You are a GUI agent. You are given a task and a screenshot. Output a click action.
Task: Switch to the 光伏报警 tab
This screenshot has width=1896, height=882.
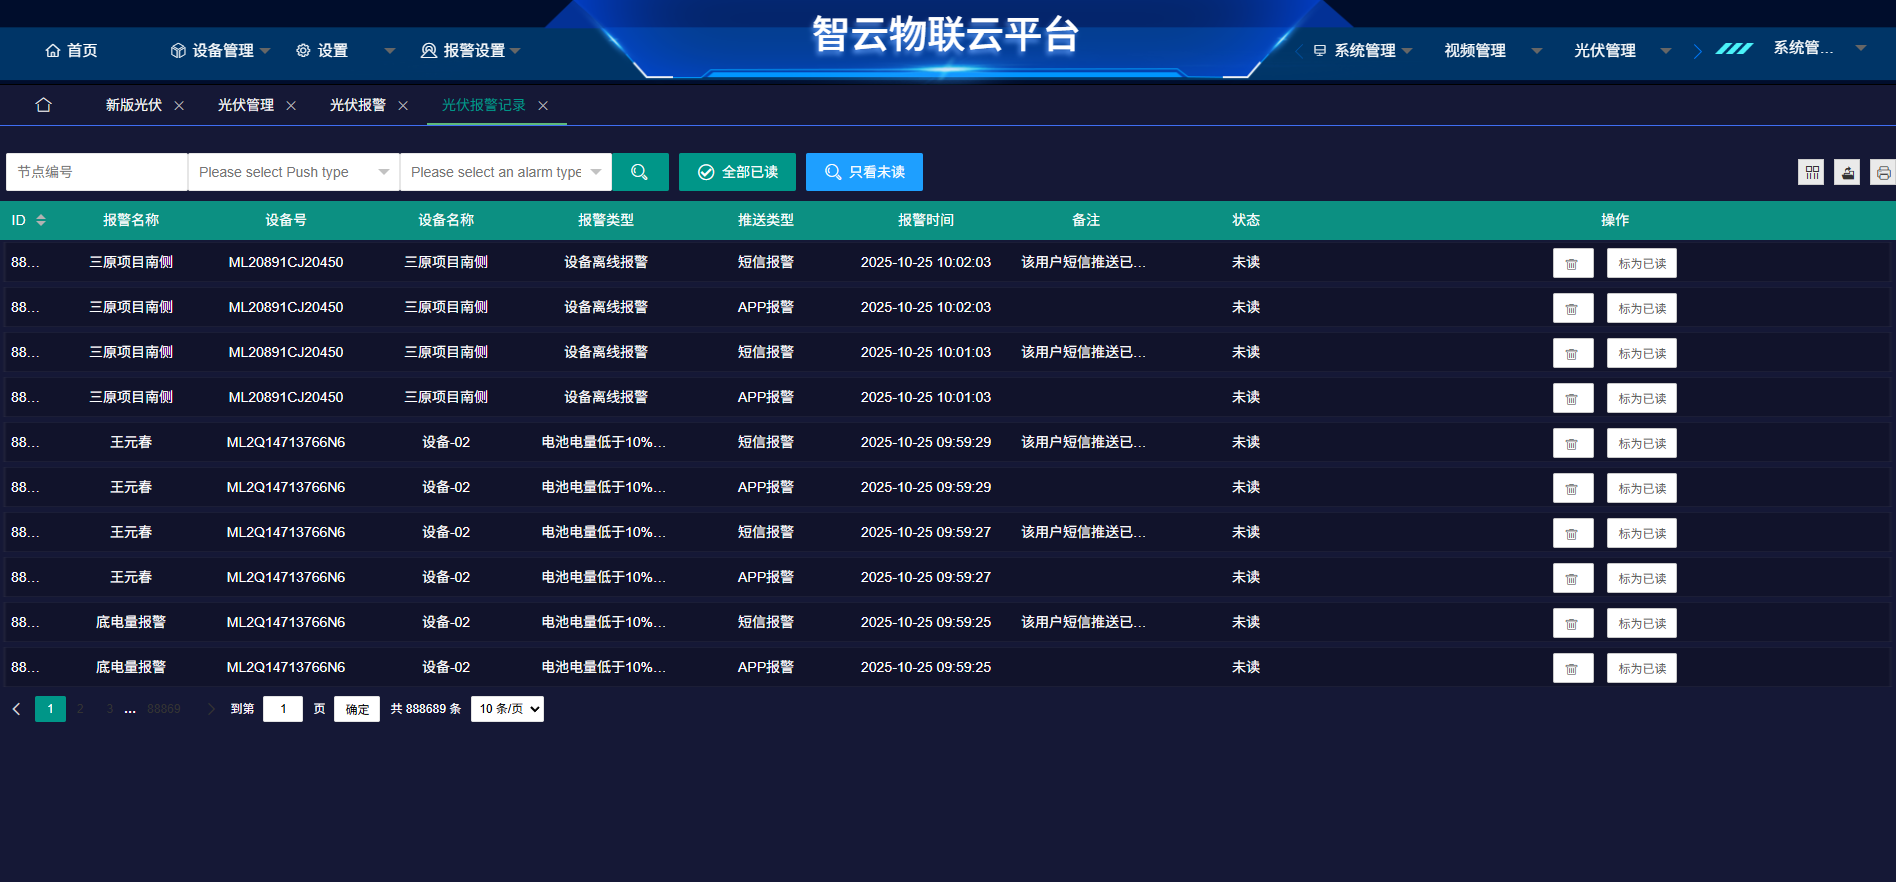coord(358,105)
